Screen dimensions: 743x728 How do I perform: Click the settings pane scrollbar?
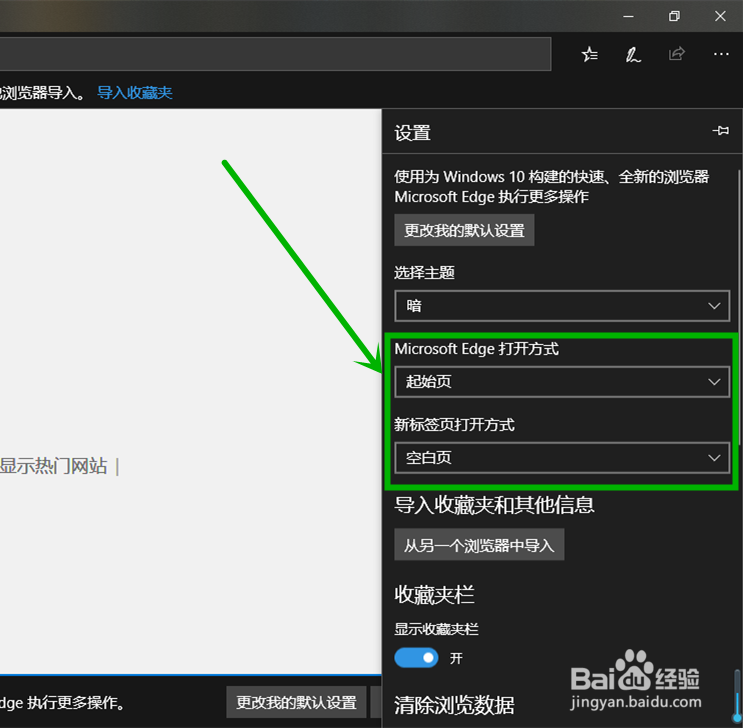(x=738, y=308)
